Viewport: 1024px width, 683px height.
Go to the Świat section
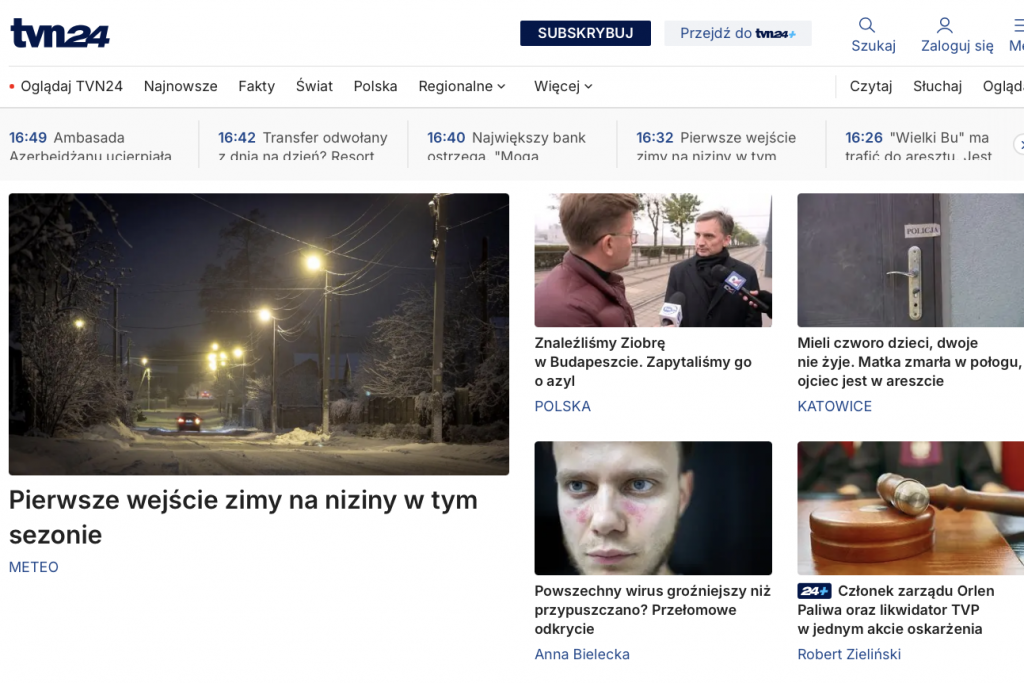click(x=314, y=86)
